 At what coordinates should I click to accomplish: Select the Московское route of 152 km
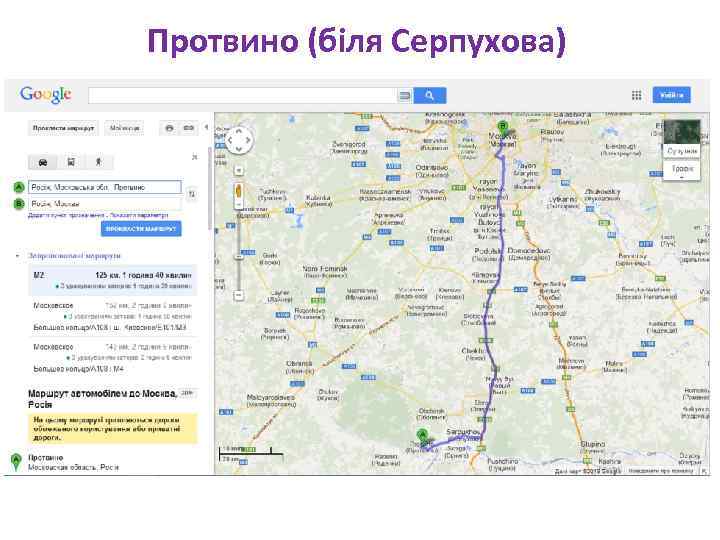(x=113, y=316)
